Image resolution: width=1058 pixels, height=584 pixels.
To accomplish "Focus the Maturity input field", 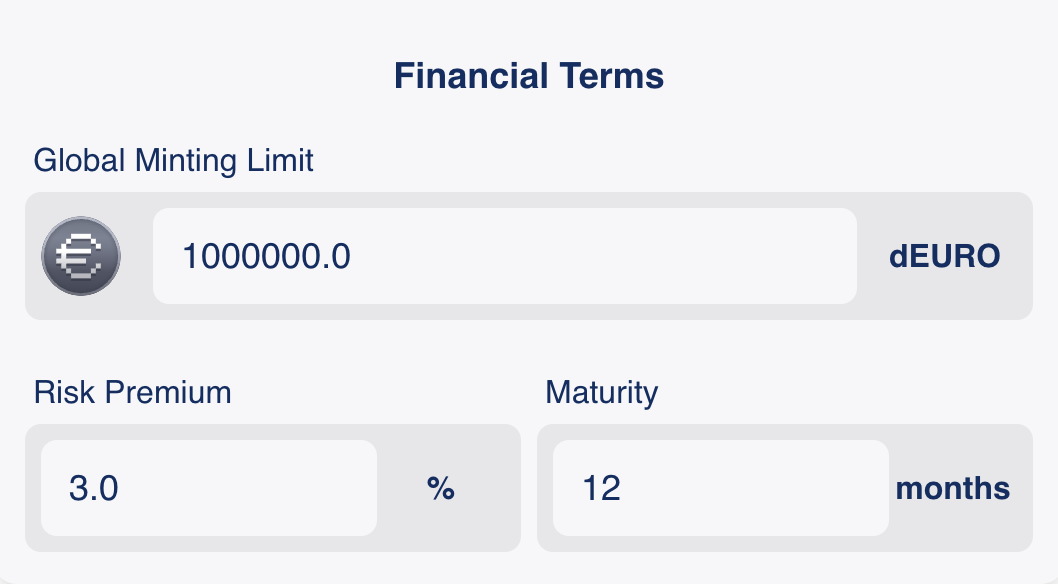I will pos(720,488).
